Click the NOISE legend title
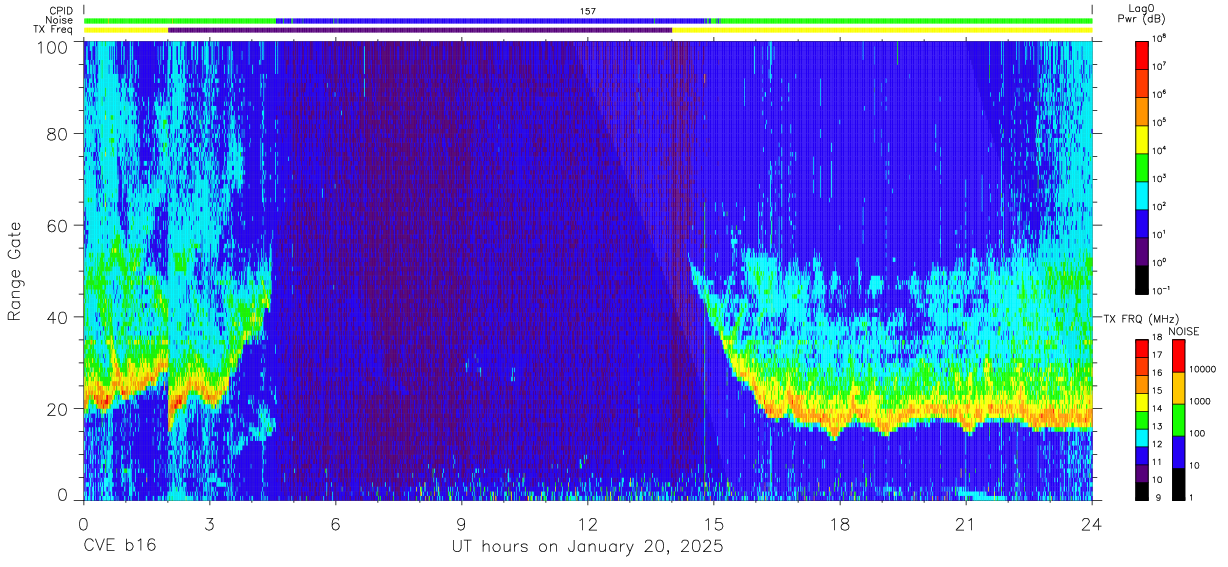Screen dimensions: 1228x567 [1182, 330]
